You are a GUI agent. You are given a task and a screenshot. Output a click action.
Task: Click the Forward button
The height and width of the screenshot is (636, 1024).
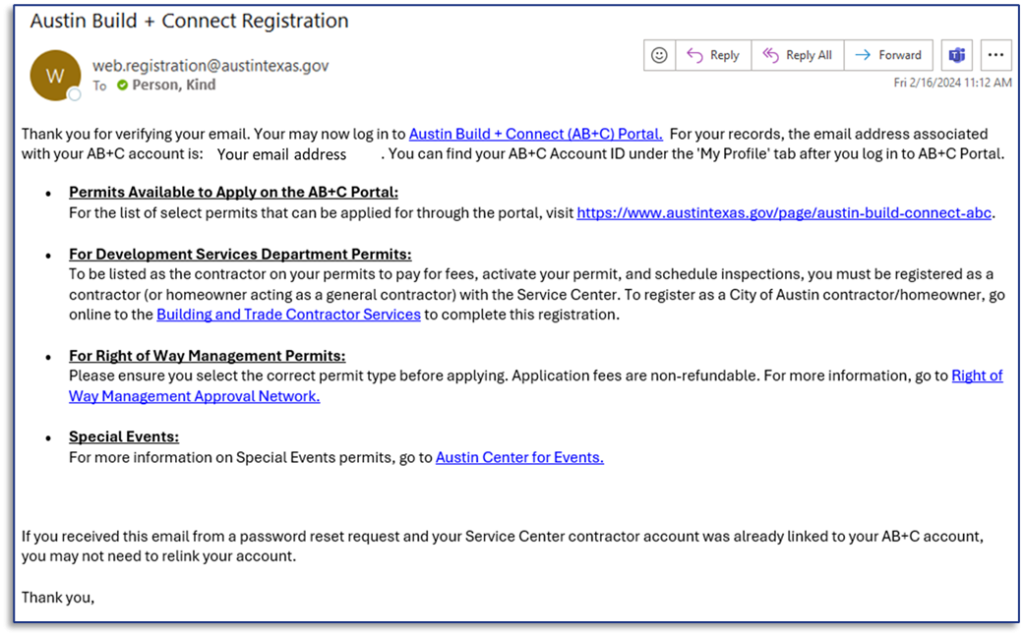tap(888, 55)
